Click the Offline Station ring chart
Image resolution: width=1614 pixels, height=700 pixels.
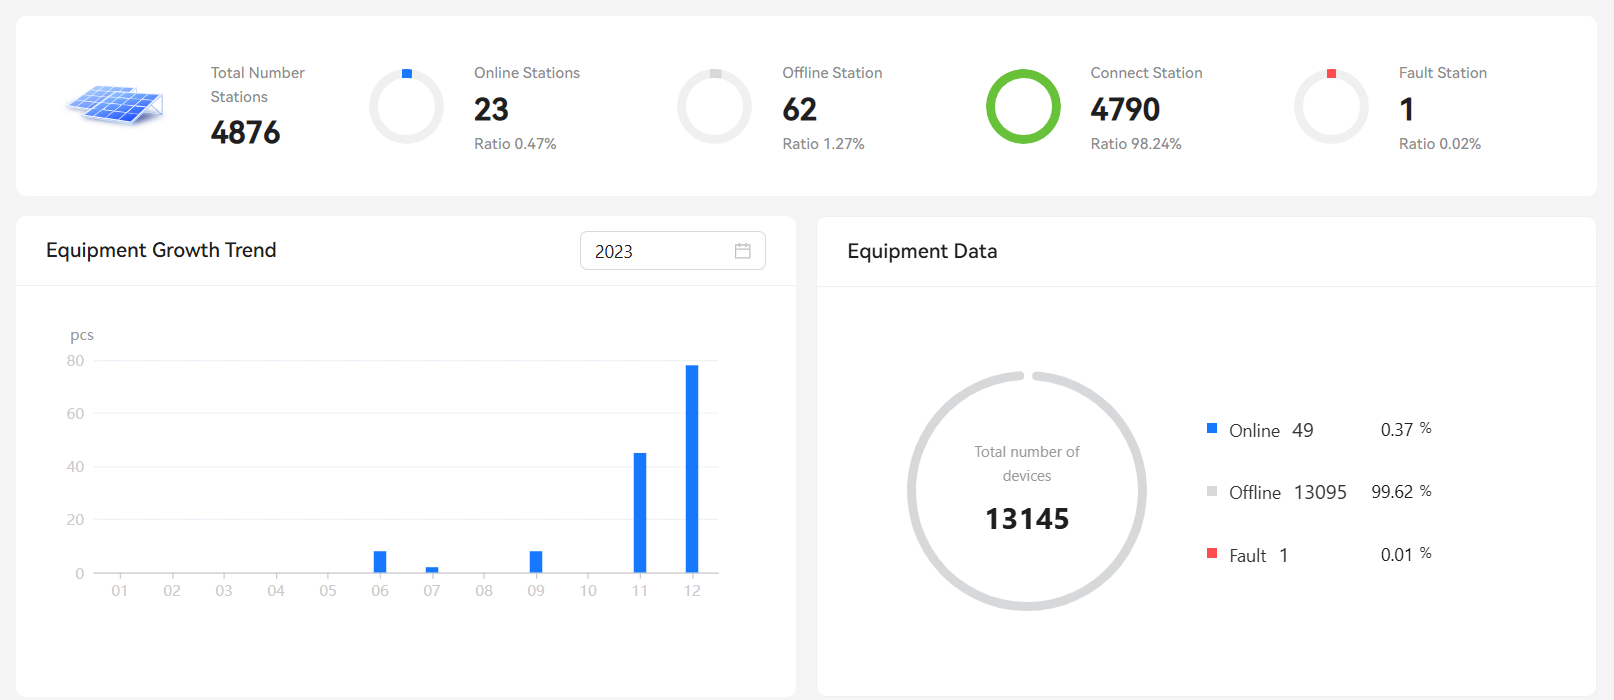click(714, 106)
